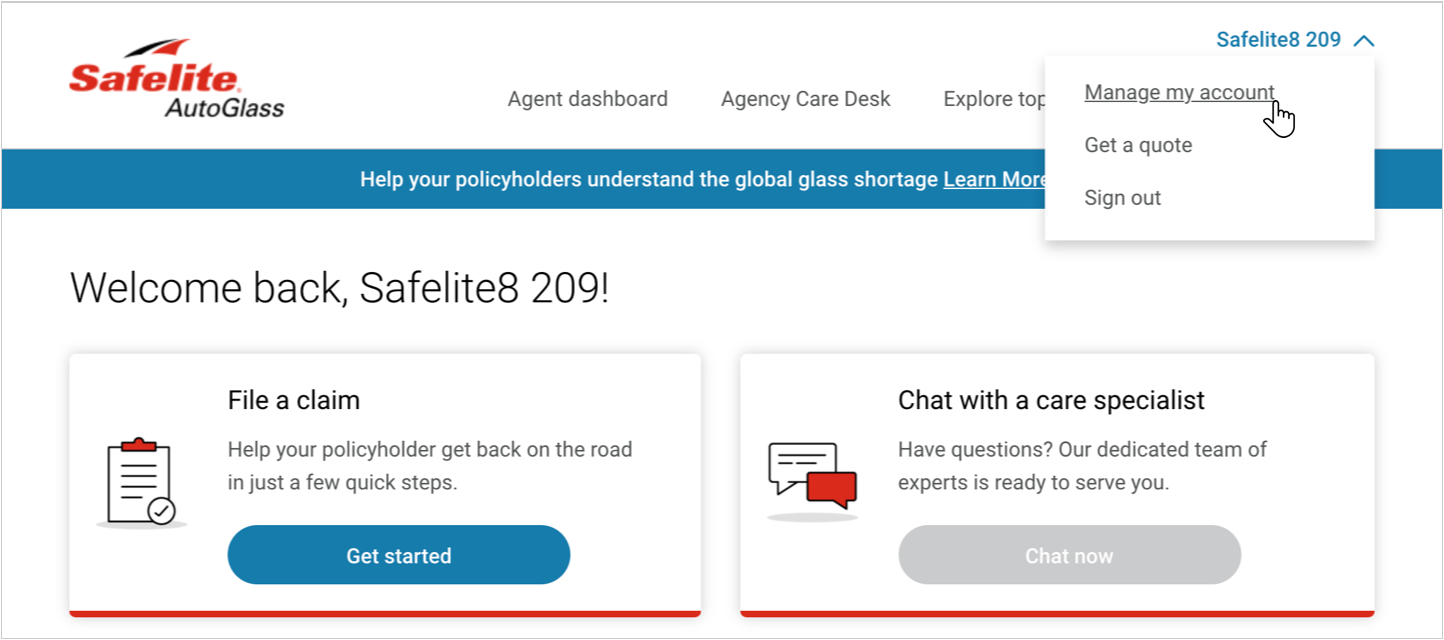Choose Sign out from the account menu
The width and height of the screenshot is (1444, 640).
1122,197
